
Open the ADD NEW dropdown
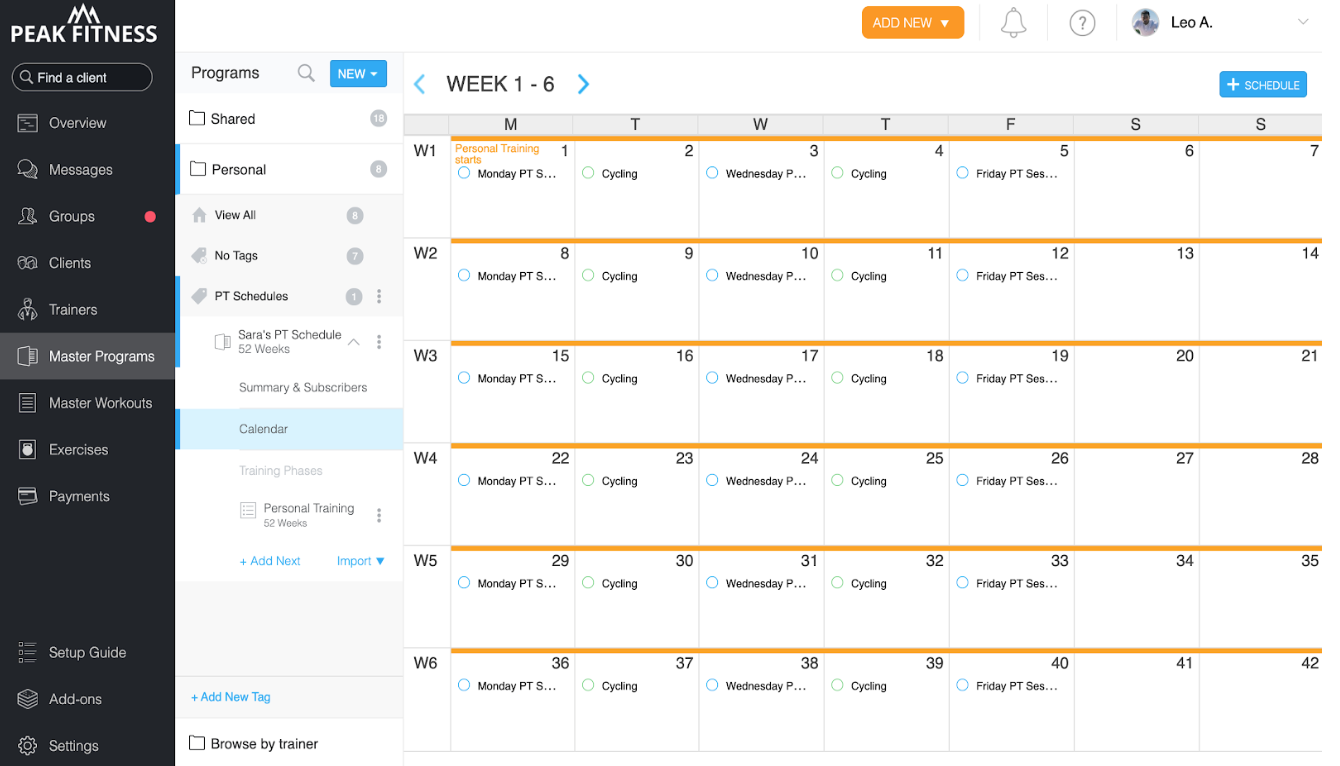click(913, 22)
